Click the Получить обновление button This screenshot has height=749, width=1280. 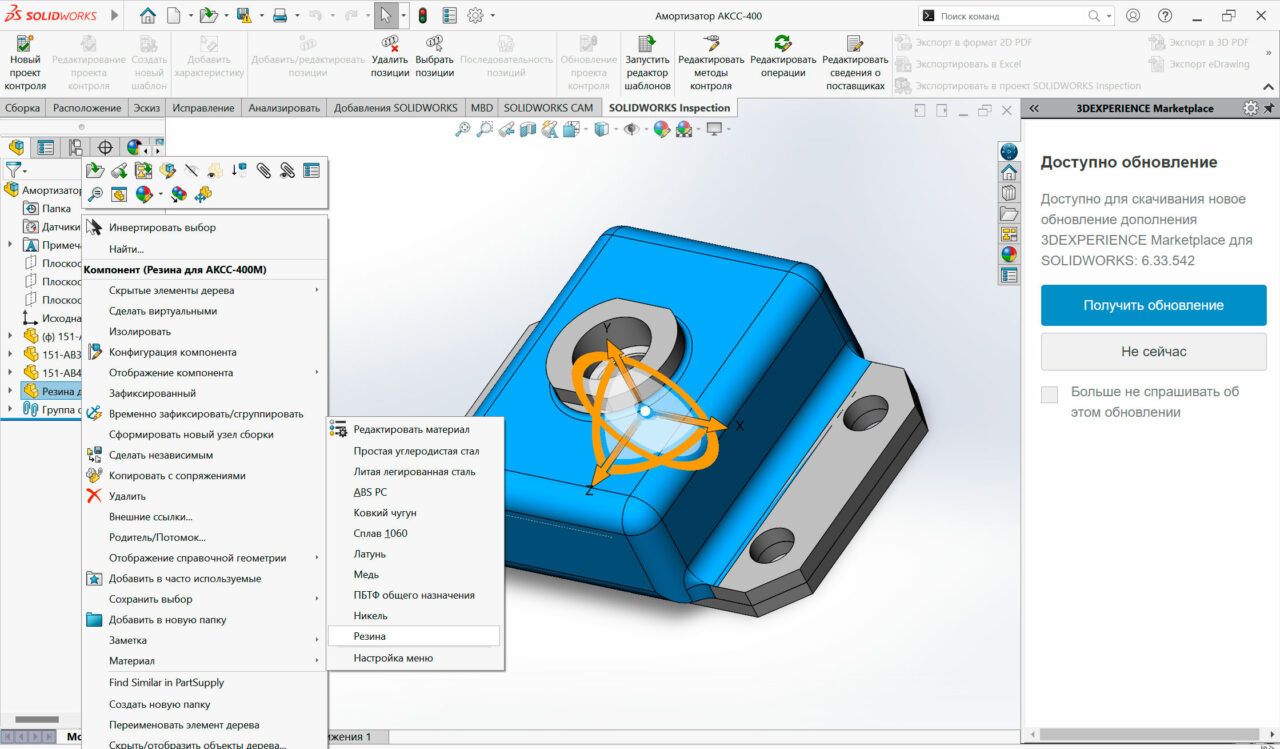[1153, 305]
